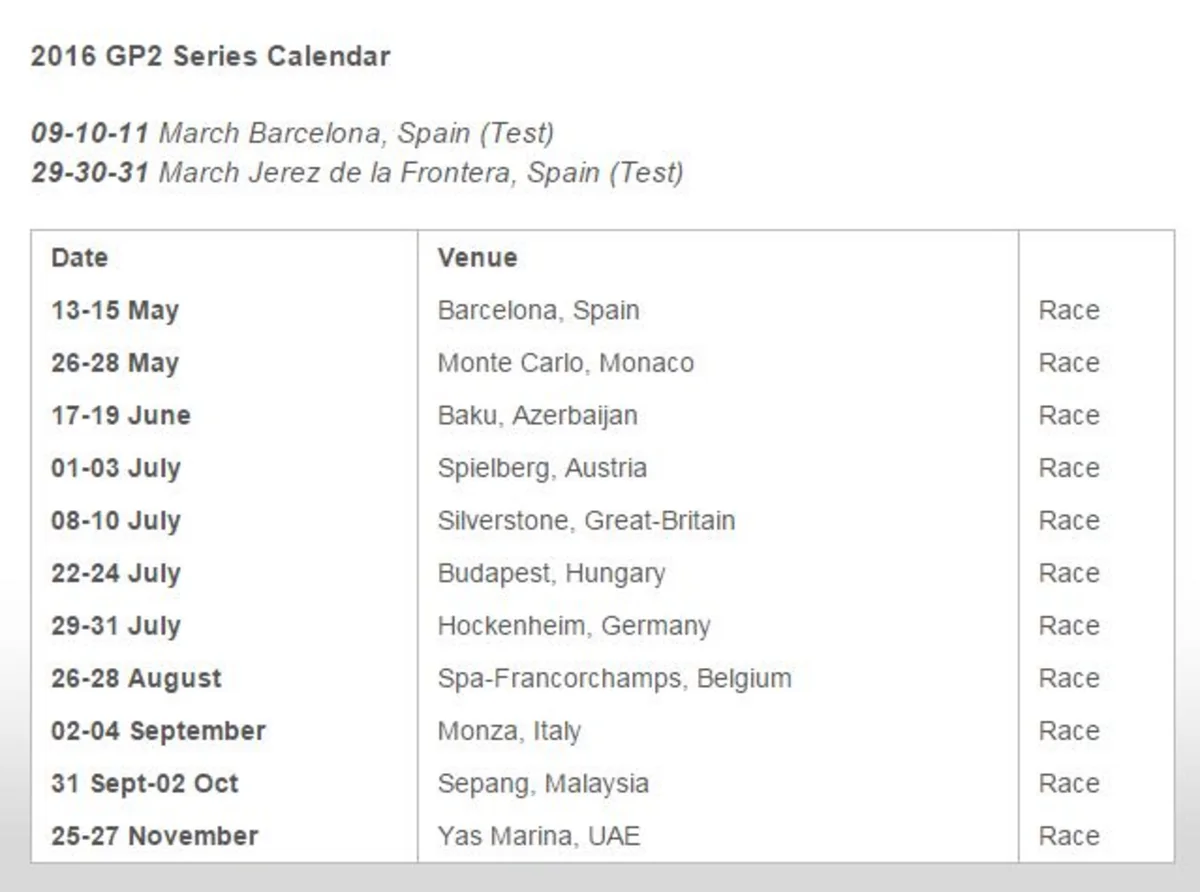Select the "08-10 July" date
The width and height of the screenshot is (1200, 892).
pyautogui.click(x=116, y=521)
